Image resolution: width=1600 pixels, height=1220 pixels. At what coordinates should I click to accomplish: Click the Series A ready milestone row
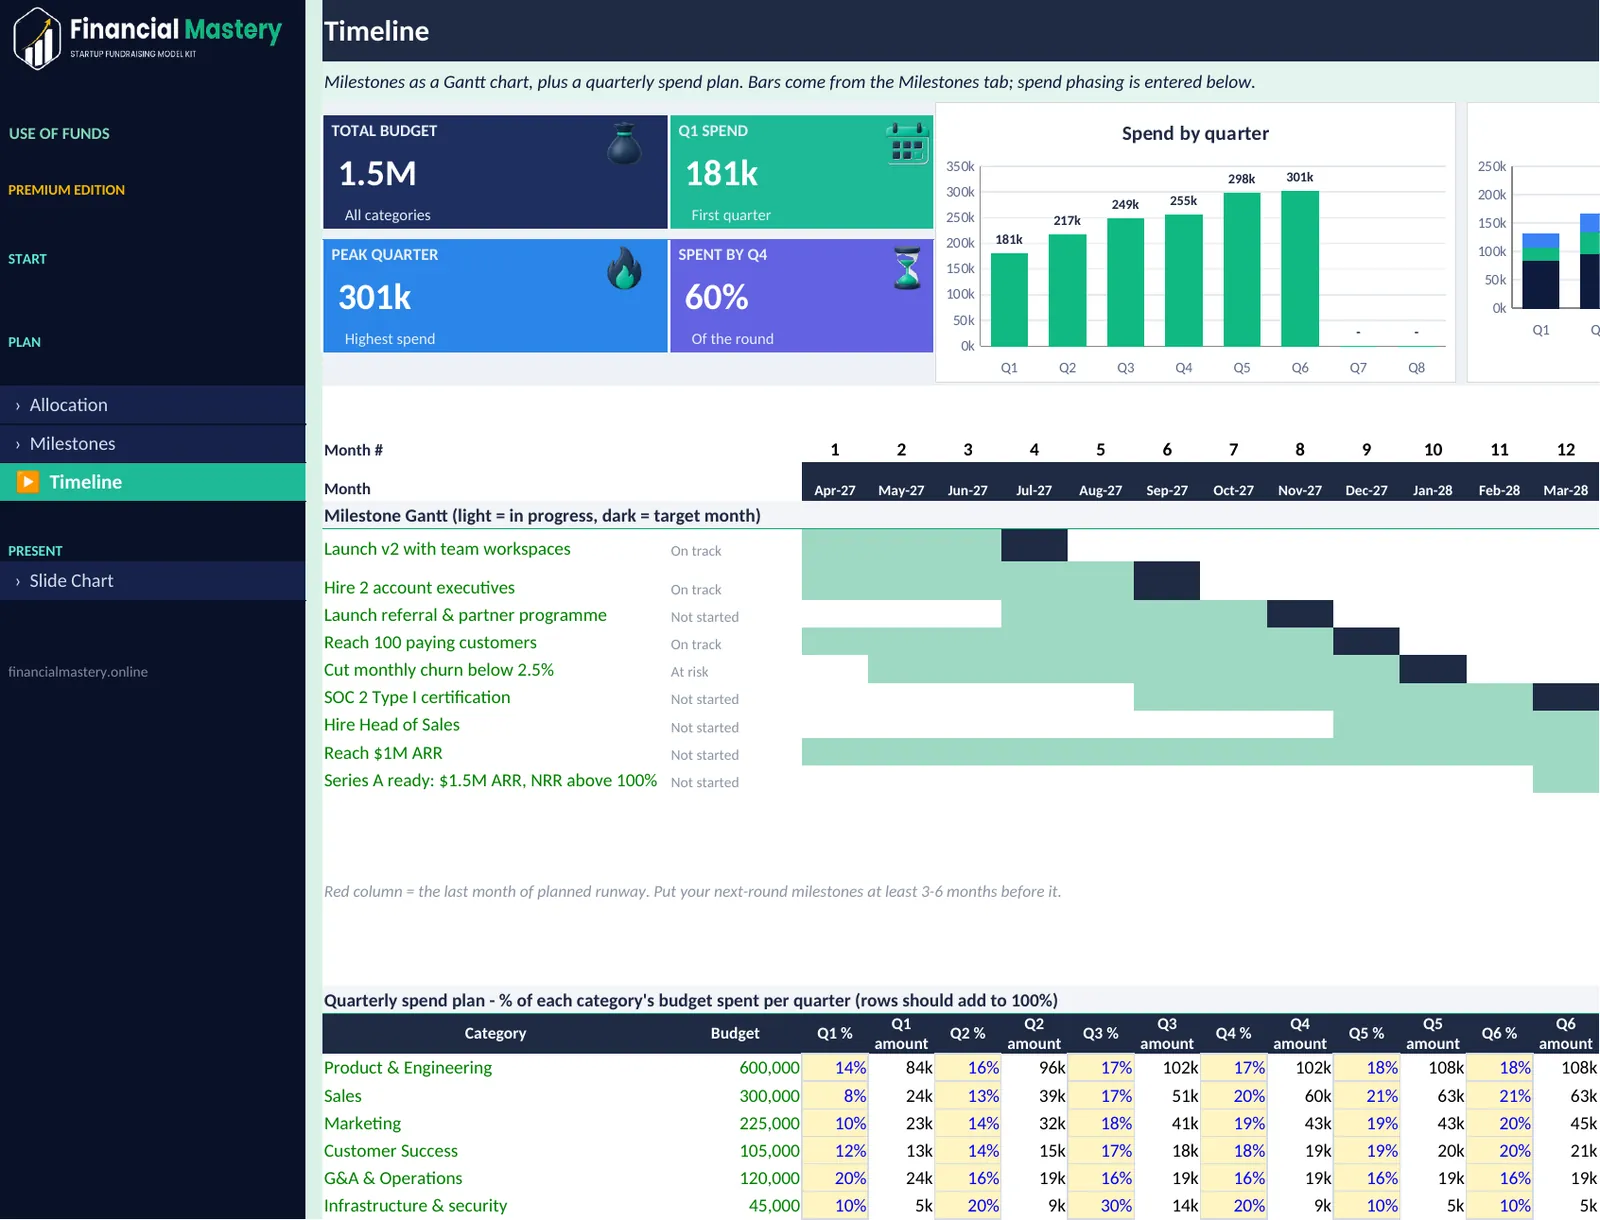click(490, 780)
